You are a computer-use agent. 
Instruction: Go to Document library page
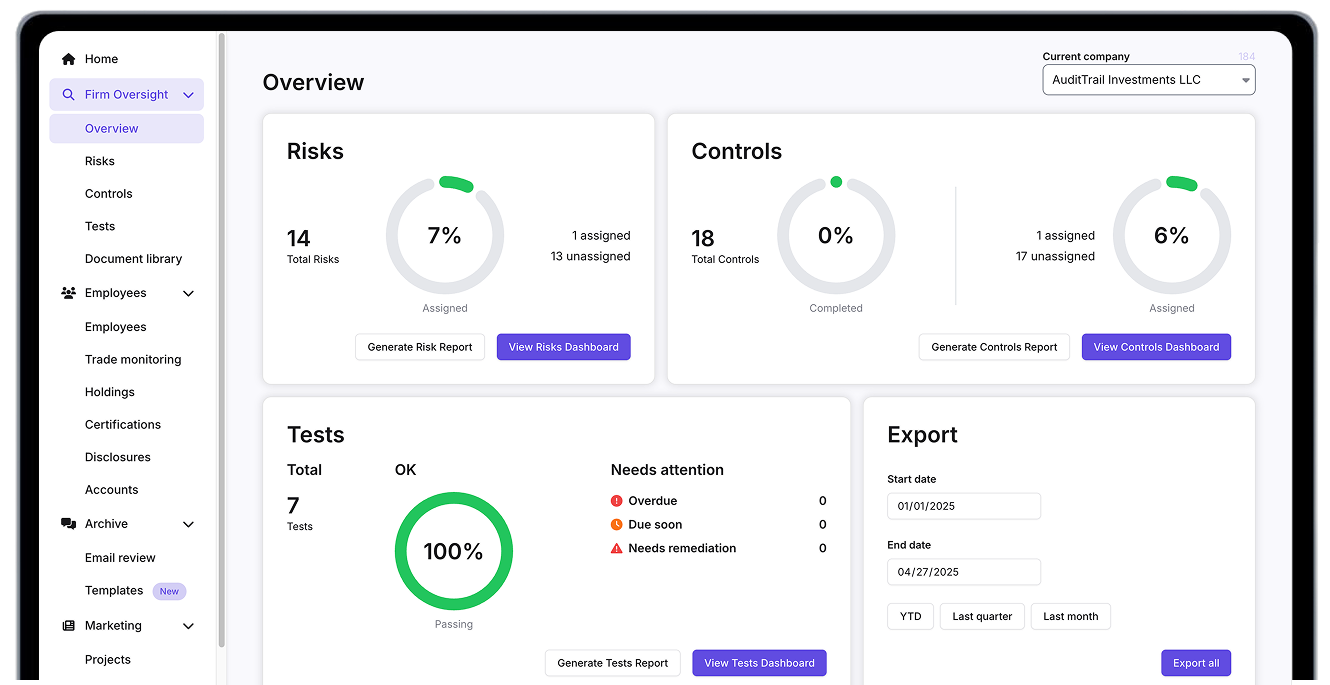point(133,259)
